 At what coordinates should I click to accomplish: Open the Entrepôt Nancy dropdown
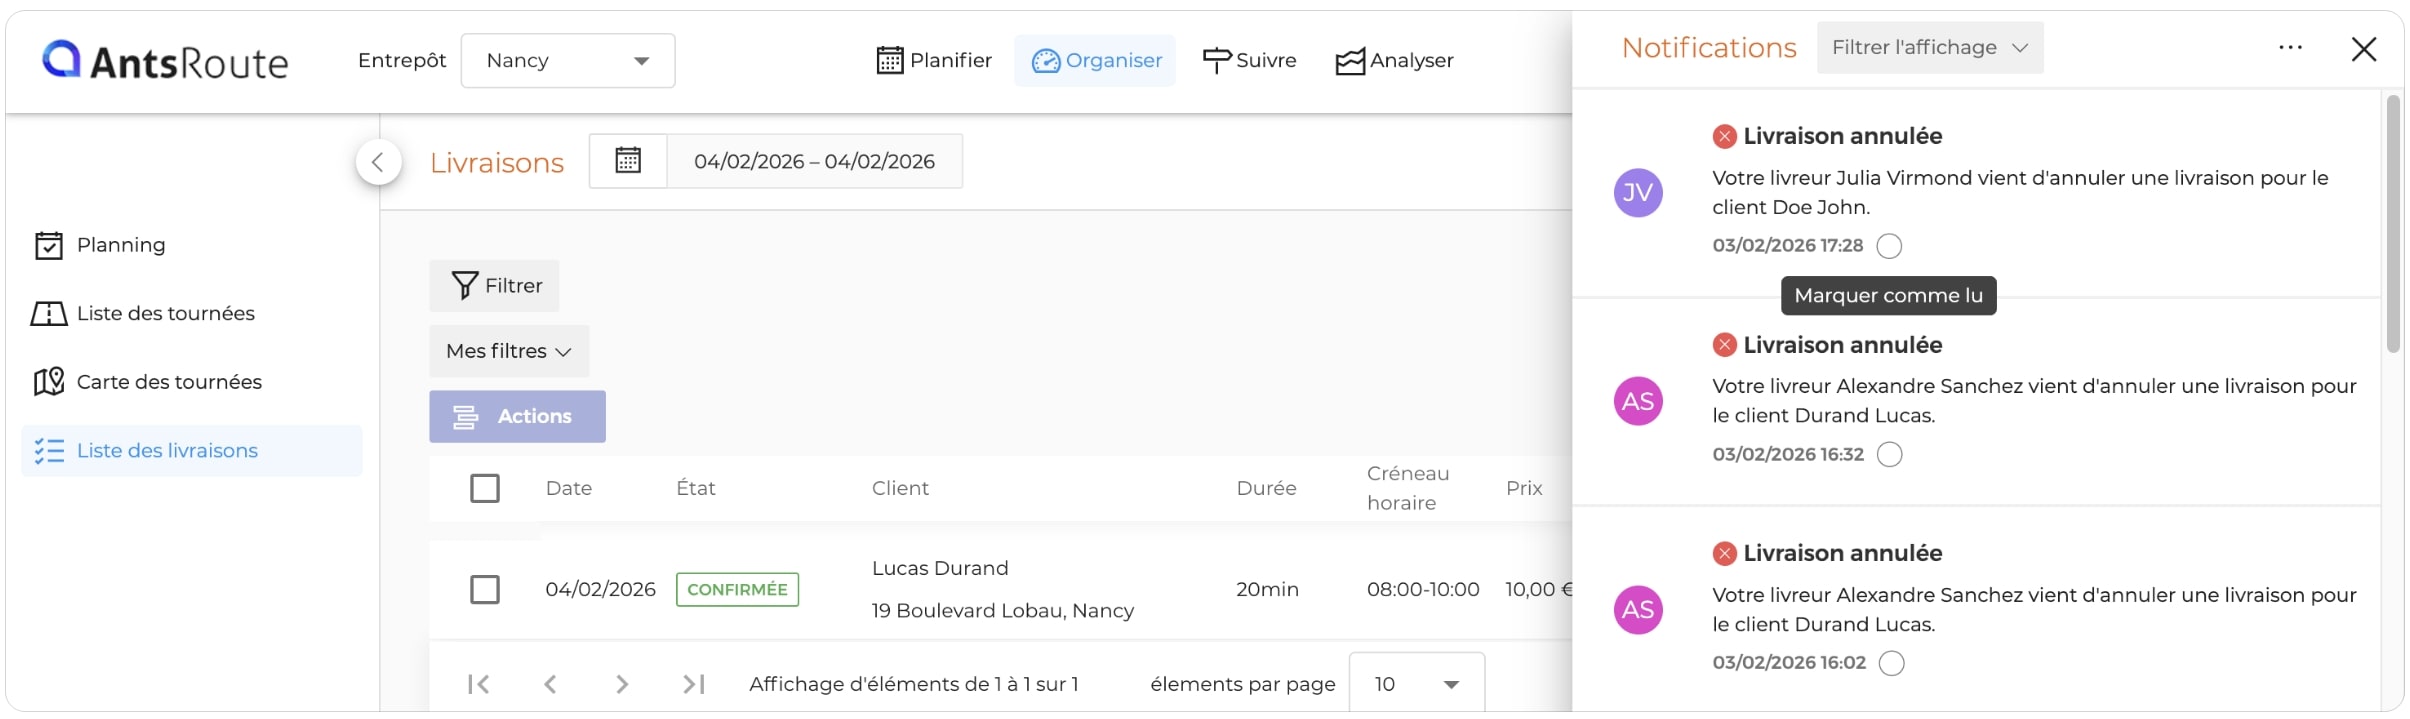pyautogui.click(x=568, y=61)
